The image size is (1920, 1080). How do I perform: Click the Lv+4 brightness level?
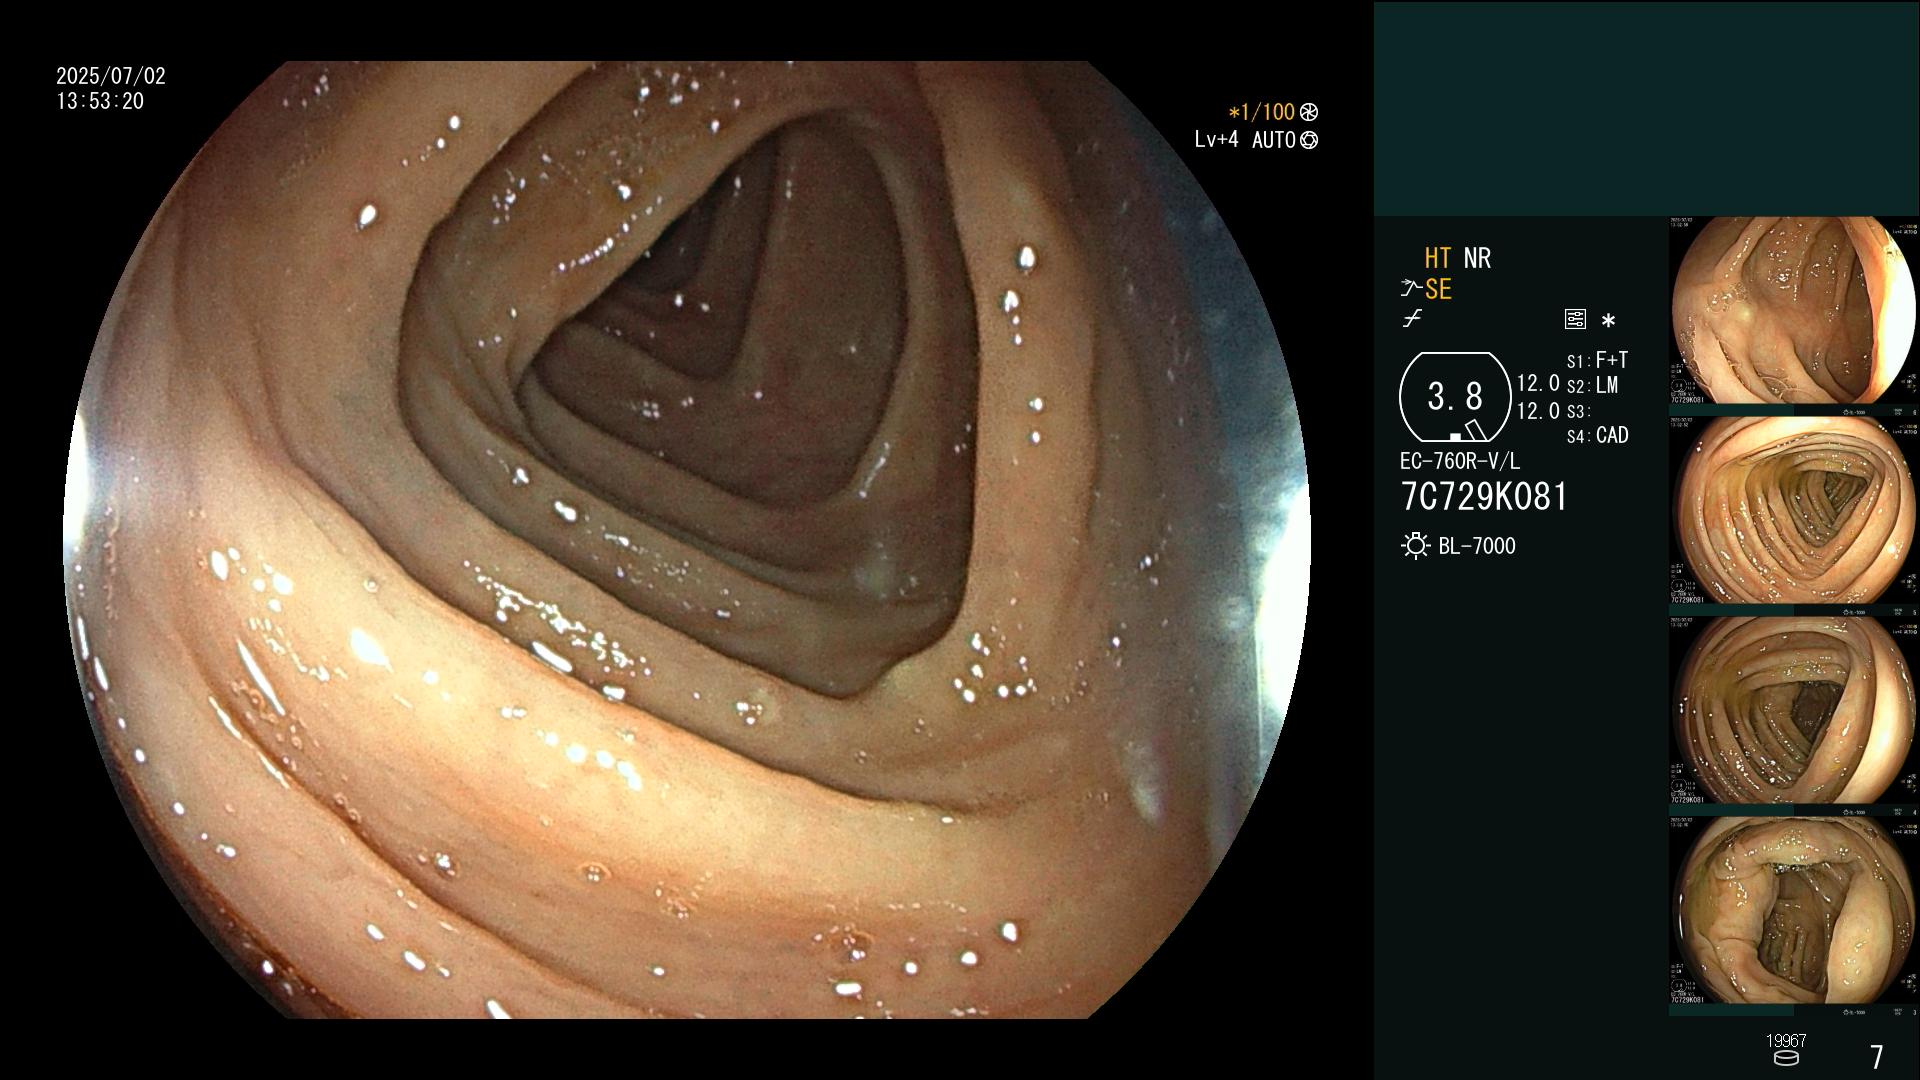coord(1216,140)
